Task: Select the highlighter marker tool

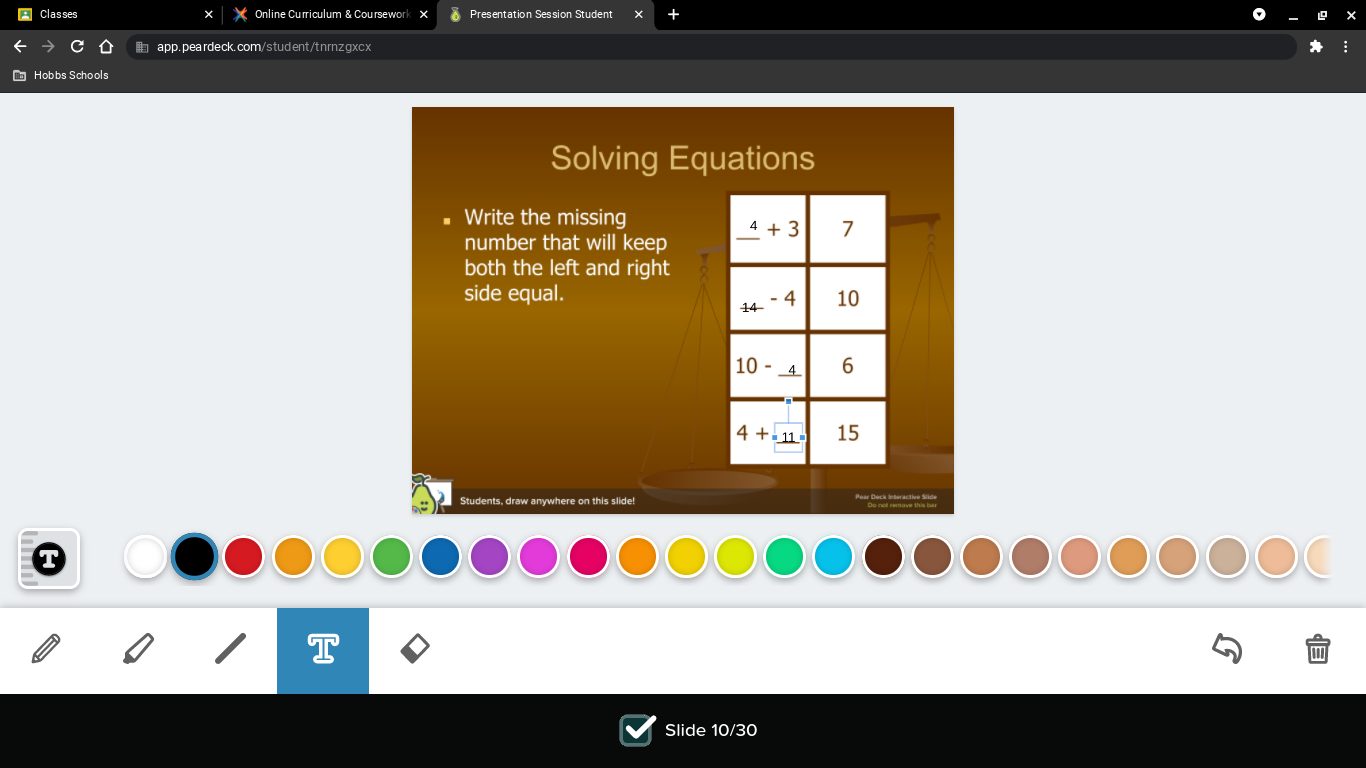Action: pos(138,650)
